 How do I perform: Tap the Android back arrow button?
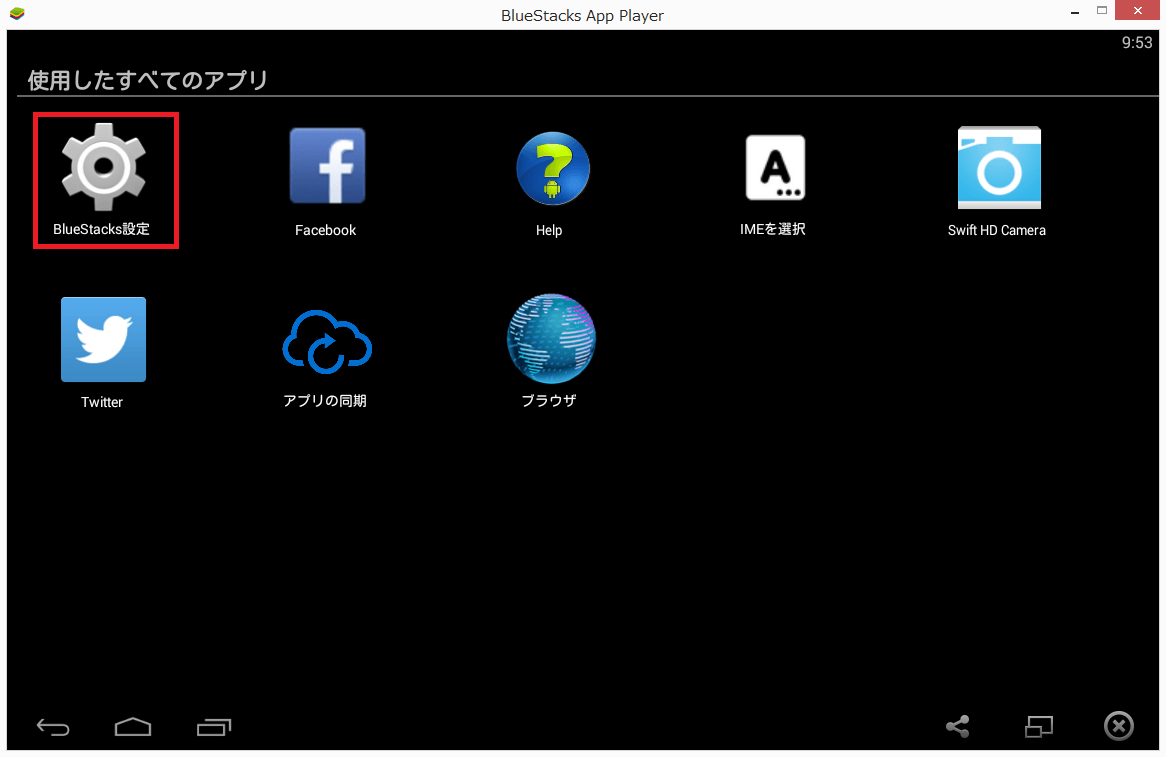point(53,727)
